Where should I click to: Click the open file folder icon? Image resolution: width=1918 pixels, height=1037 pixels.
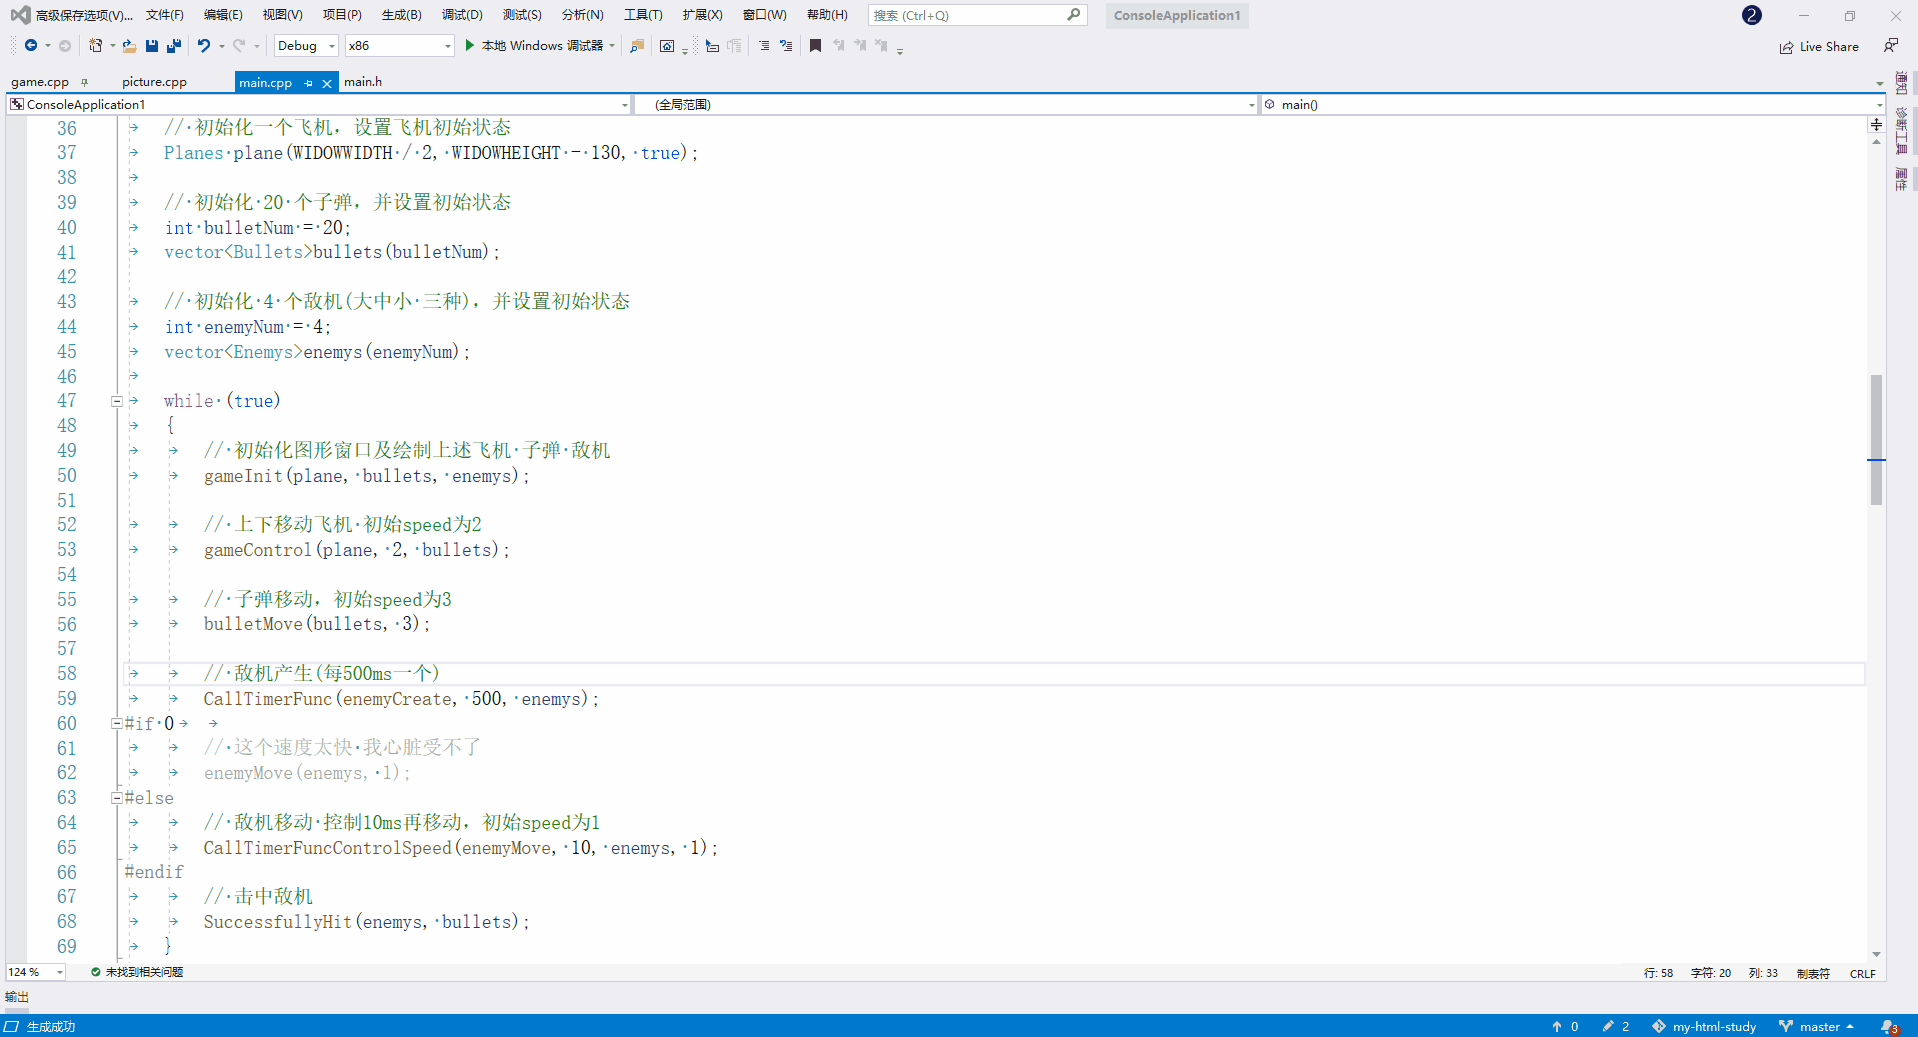tap(130, 46)
